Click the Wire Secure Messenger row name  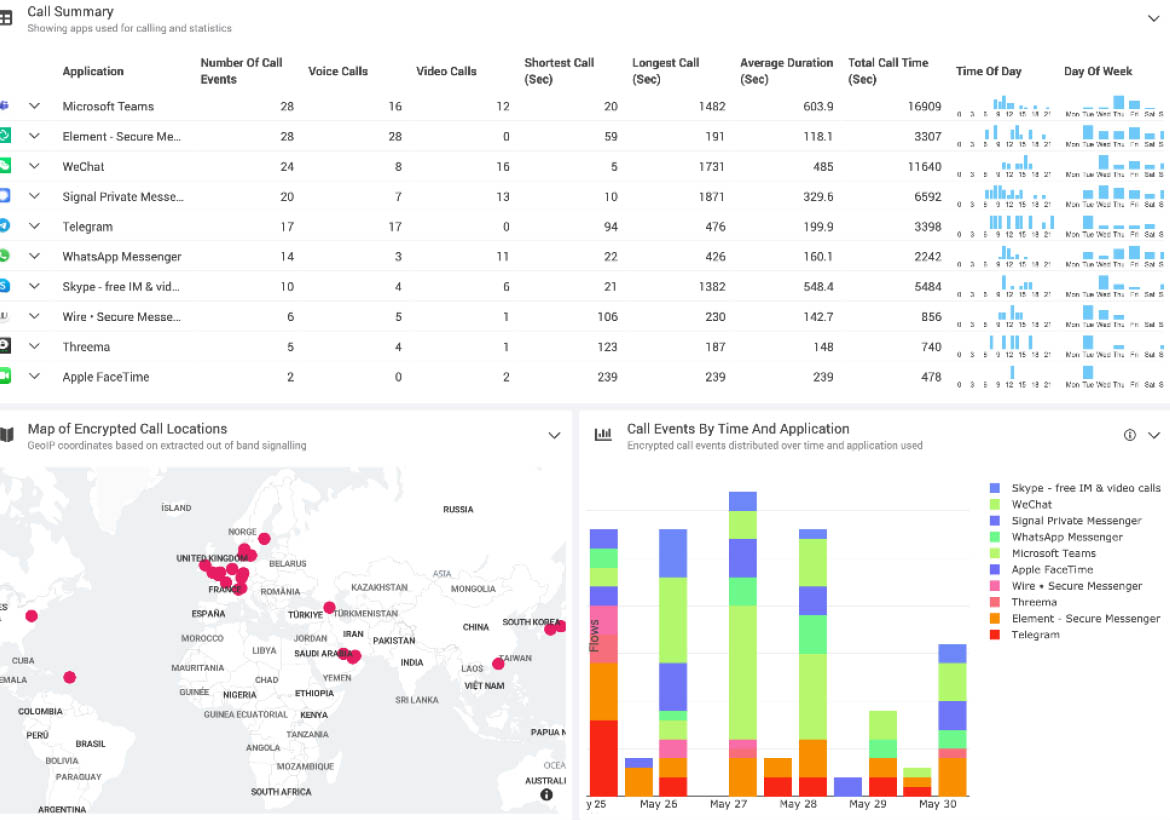click(x=122, y=316)
